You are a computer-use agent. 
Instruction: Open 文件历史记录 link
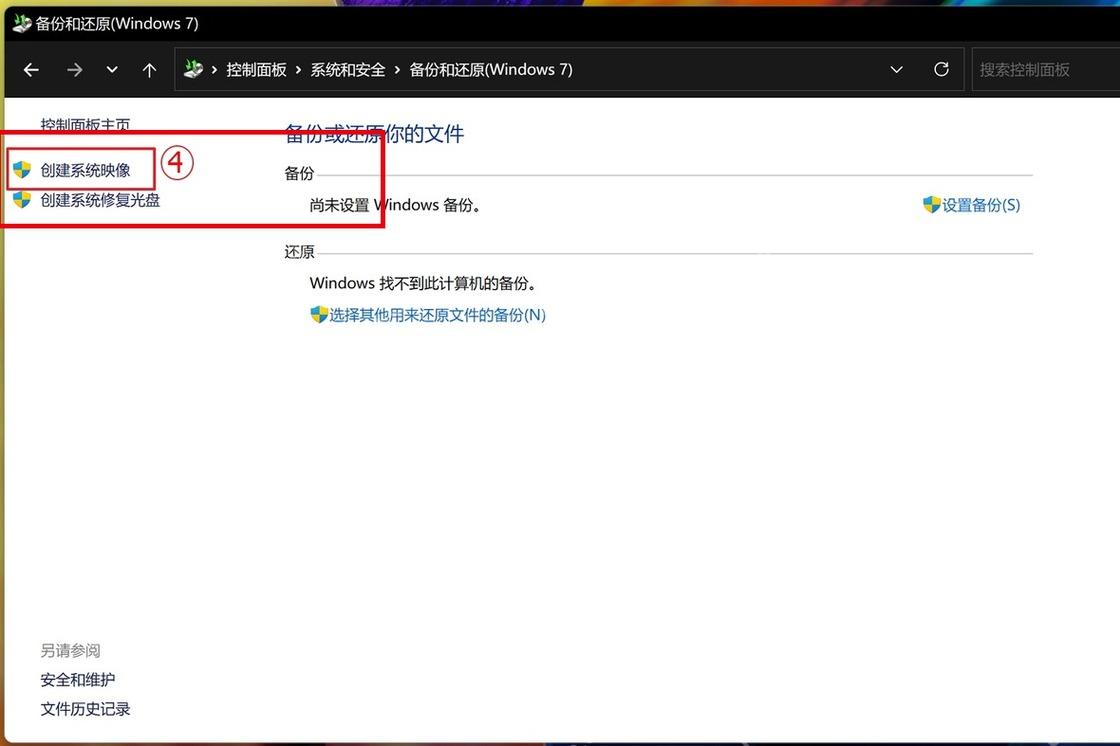tap(85, 710)
